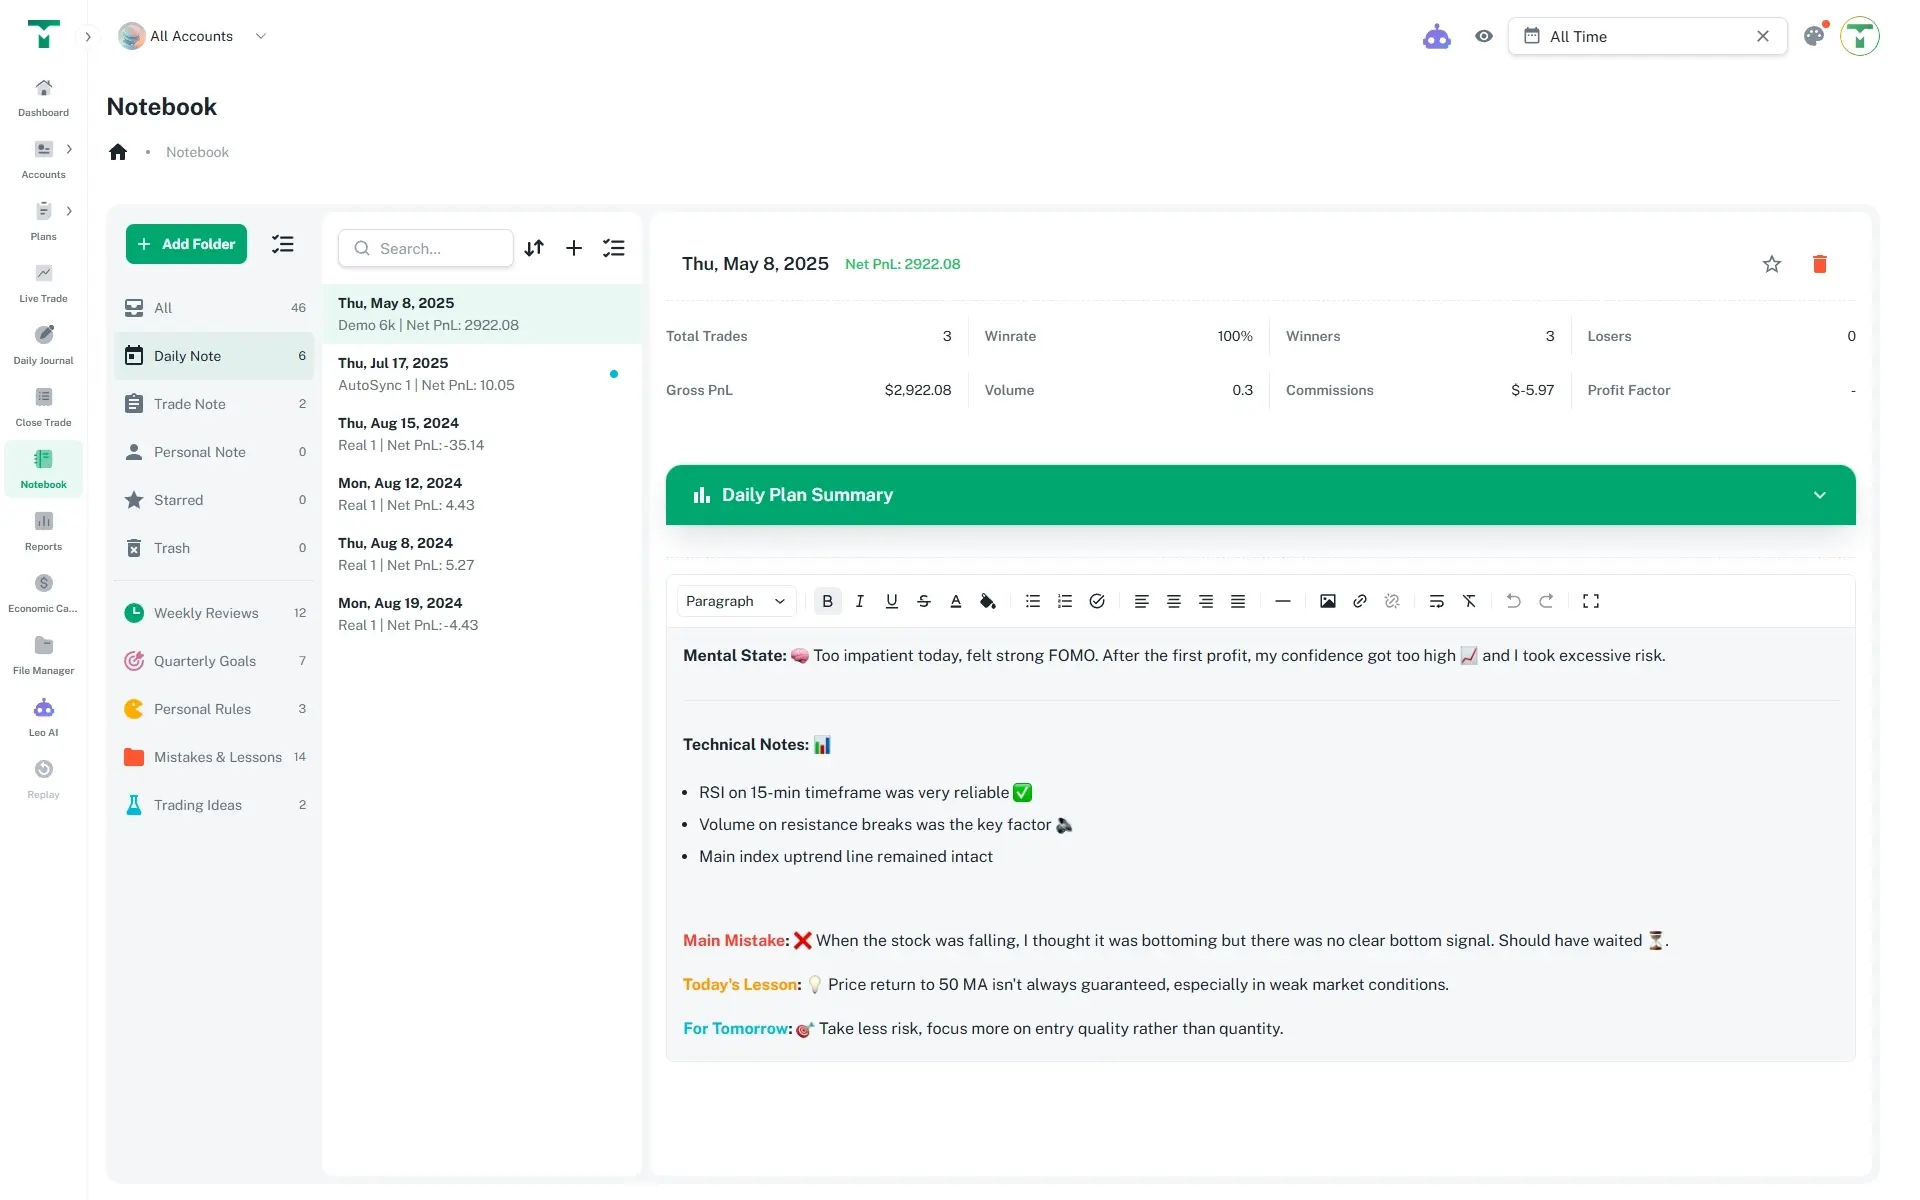Open the text fill color picker
Image resolution: width=1920 pixels, height=1200 pixels.
(x=987, y=601)
